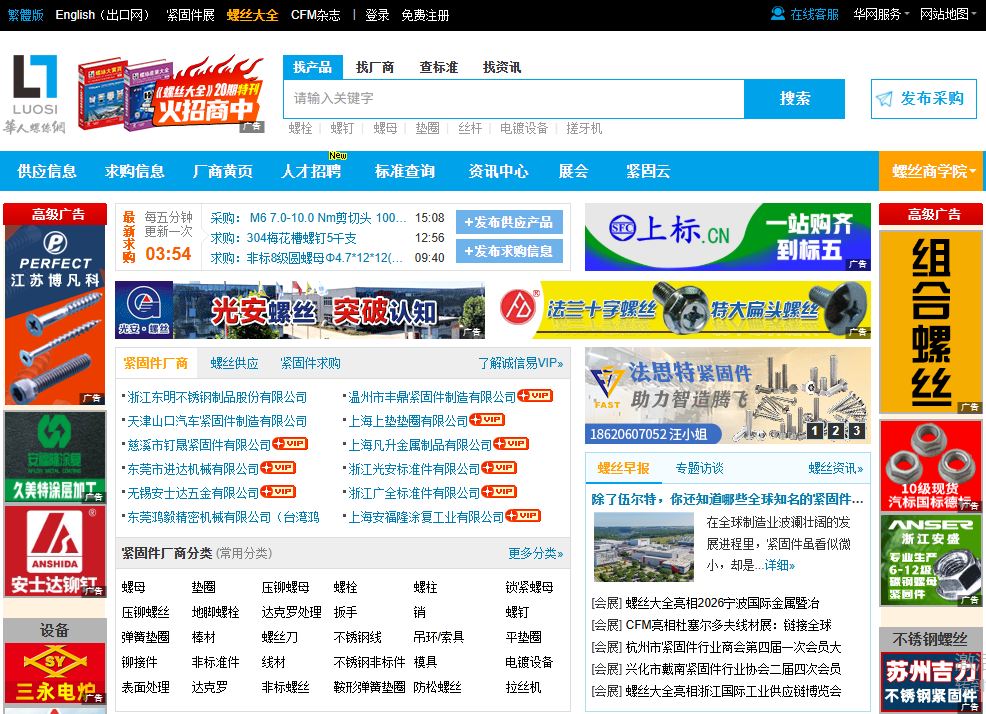Viewport: 986px width, 714px height.
Task: Jump to banner slide 3
Action: 858,431
